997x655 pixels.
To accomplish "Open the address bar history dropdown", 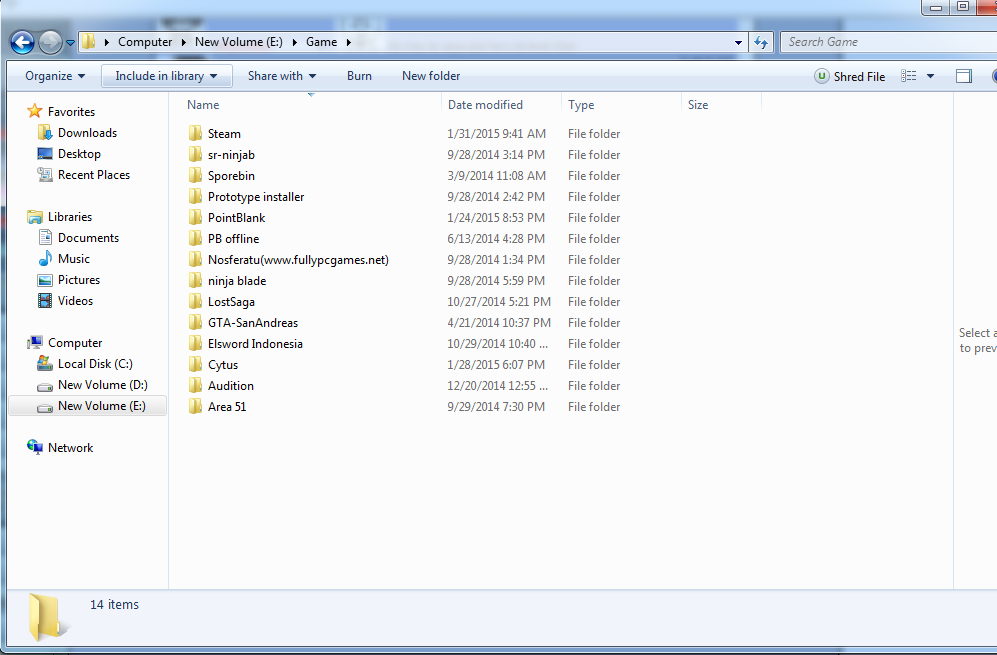I will pyautogui.click(x=738, y=43).
